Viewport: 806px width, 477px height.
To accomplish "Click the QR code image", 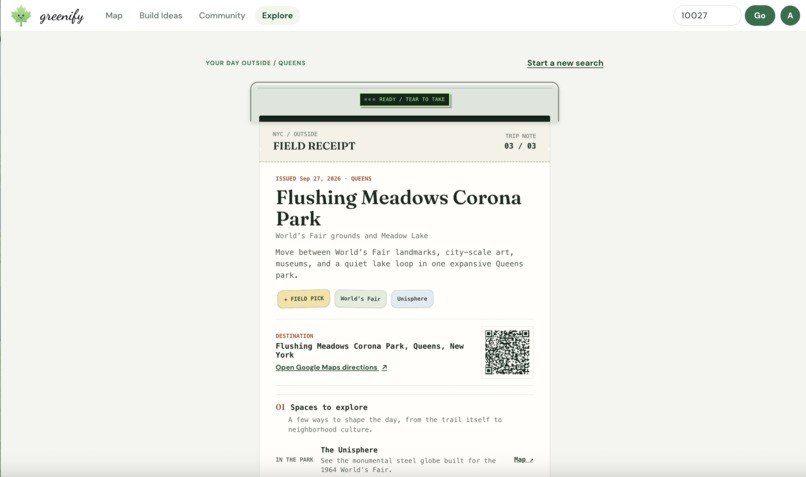I will (507, 352).
